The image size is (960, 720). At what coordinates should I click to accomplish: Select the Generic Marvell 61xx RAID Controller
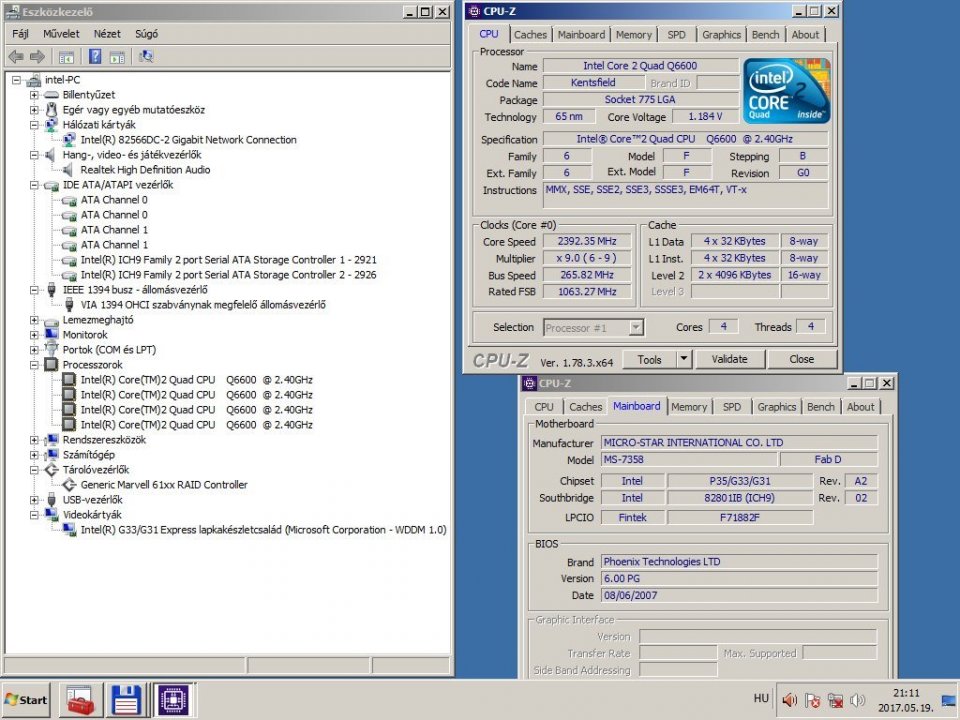pyautogui.click(x=164, y=485)
